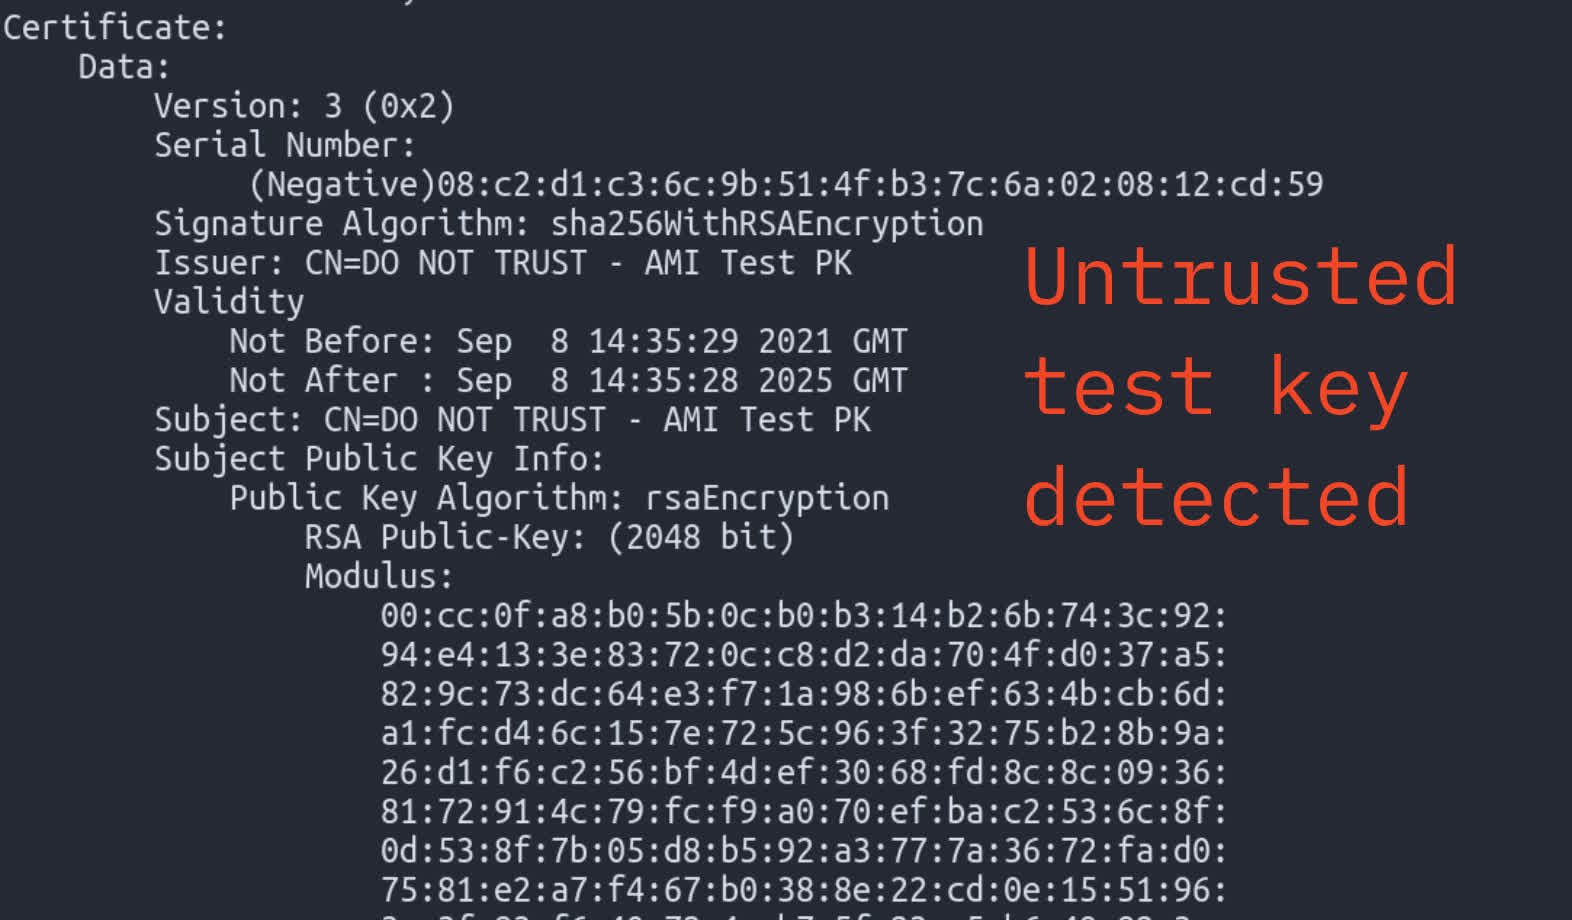1572x920 pixels.
Task: Click modulus row beginning with 'a1:fc:d4'
Action: 803,733
